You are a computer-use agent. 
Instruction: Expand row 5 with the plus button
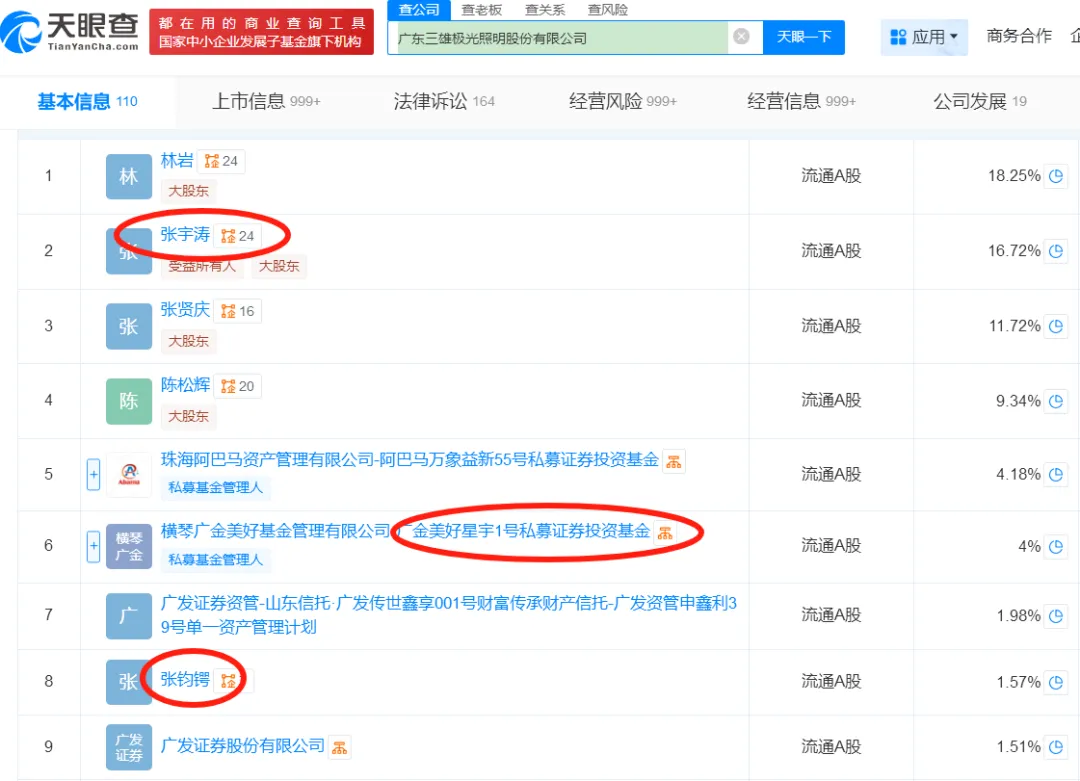94,475
